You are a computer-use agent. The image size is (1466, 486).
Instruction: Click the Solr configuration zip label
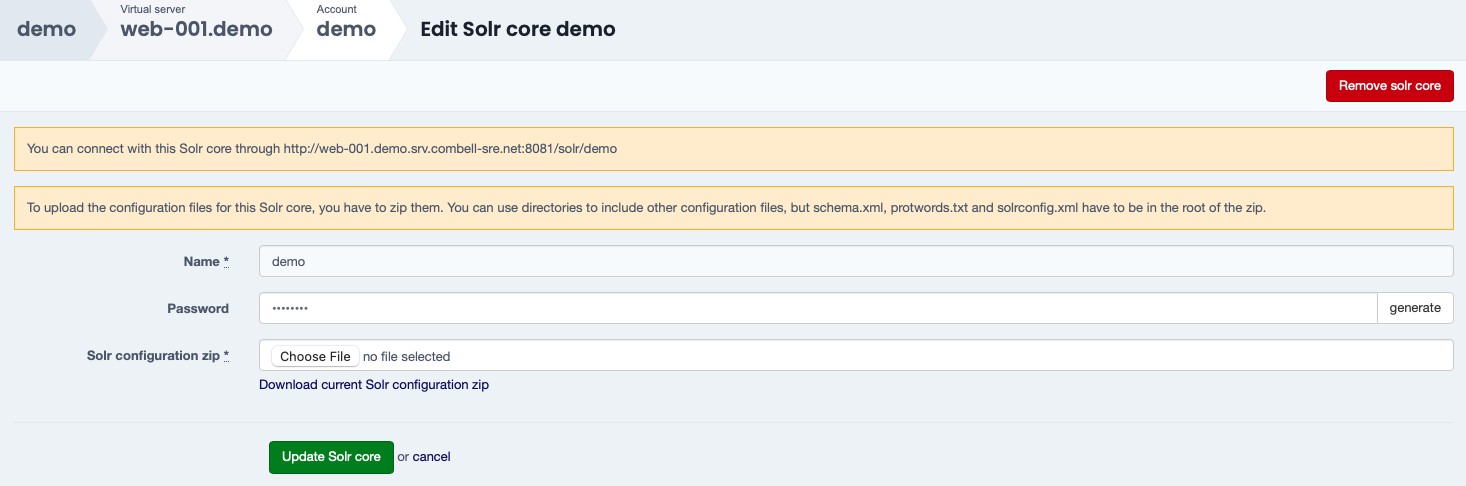coord(158,355)
